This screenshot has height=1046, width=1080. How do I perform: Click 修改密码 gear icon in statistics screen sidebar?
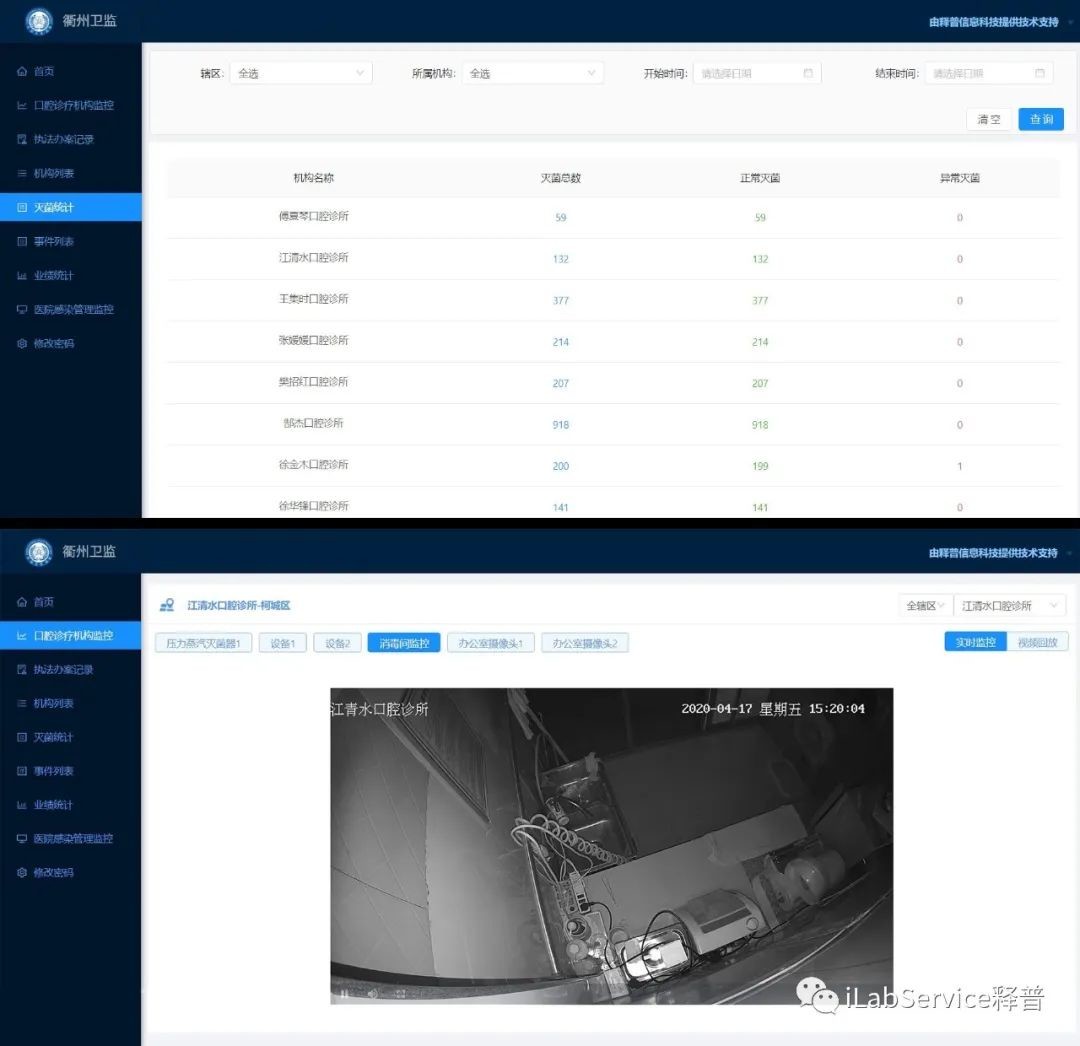point(22,343)
